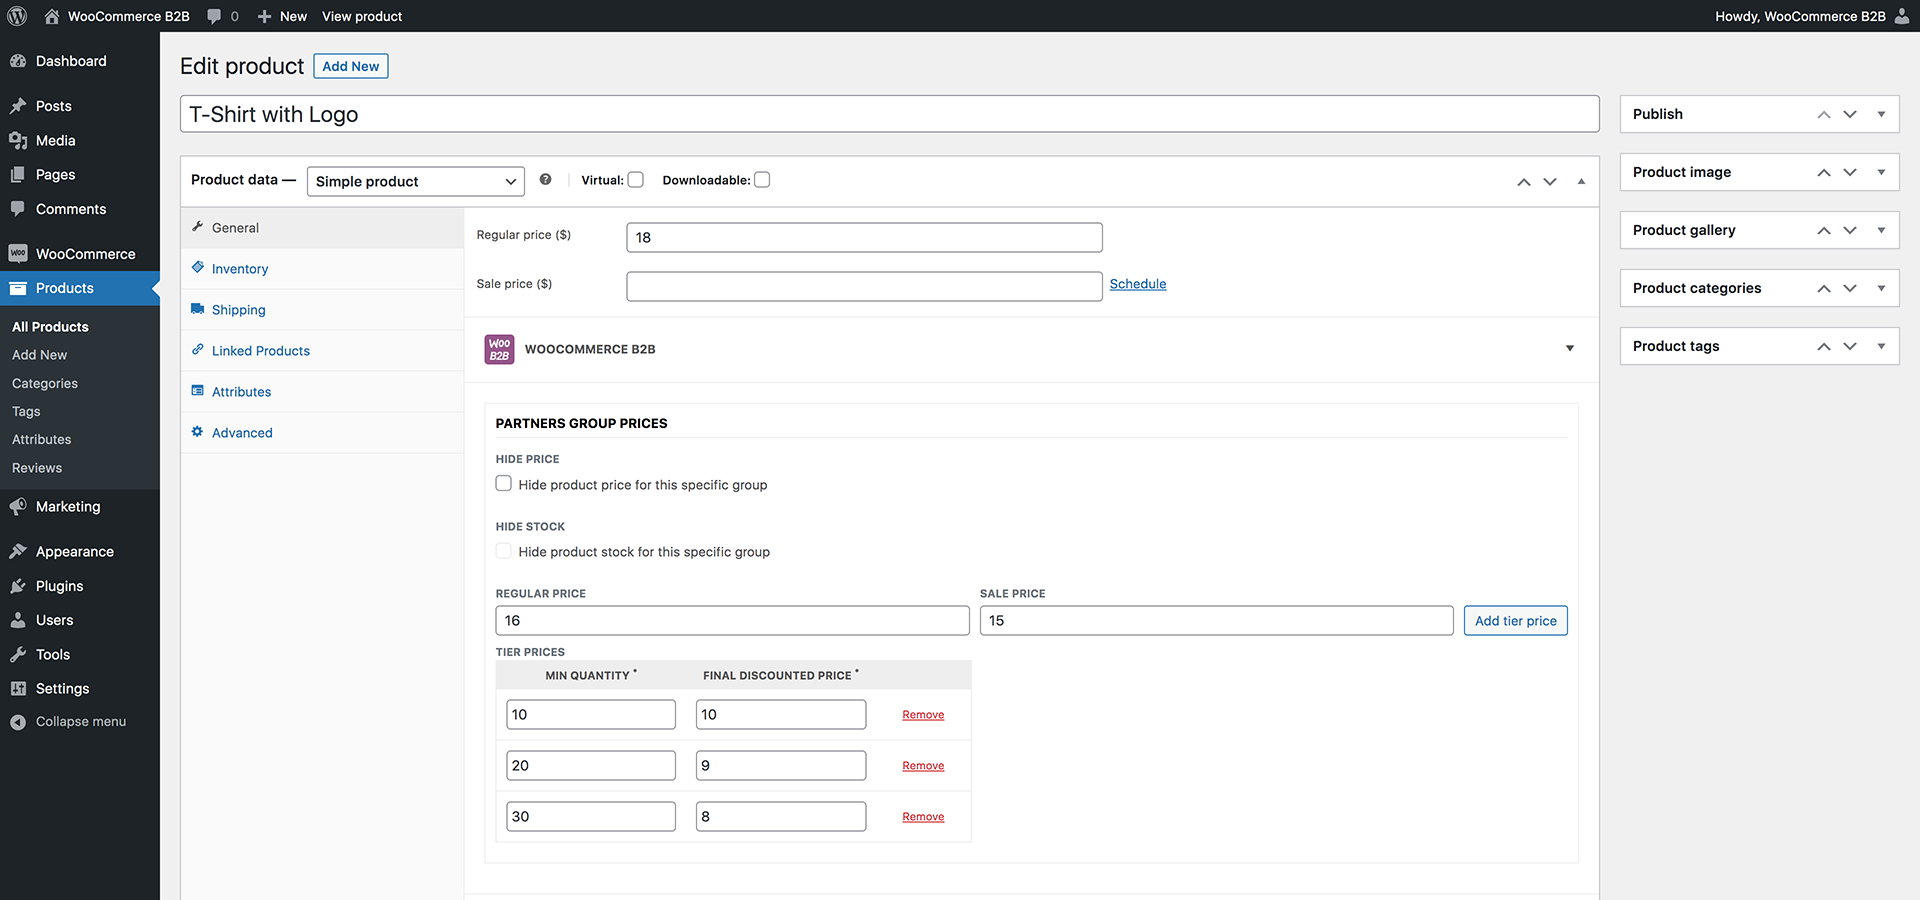Click the Add tier price button
Image resolution: width=1920 pixels, height=900 pixels.
[x=1515, y=621]
